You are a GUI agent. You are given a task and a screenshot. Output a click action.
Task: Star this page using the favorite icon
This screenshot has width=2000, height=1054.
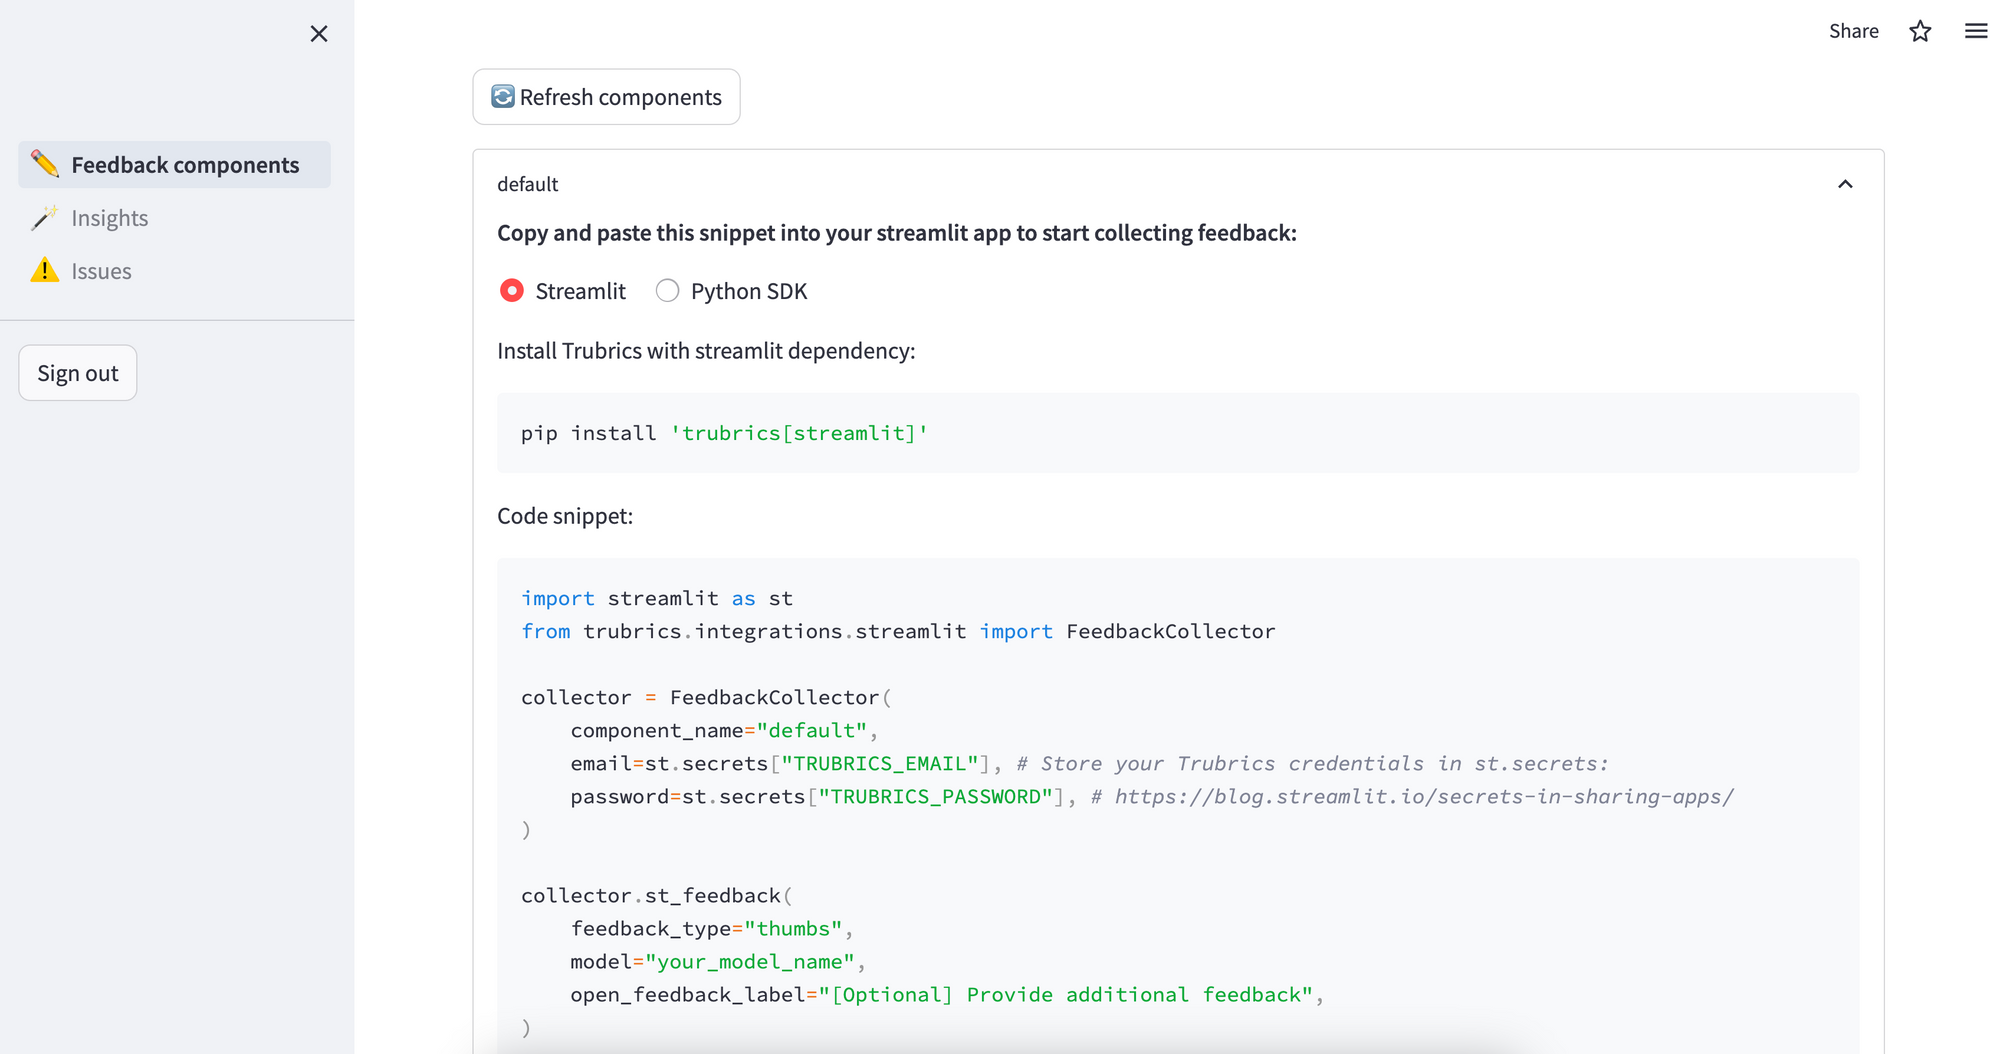coord(1920,31)
